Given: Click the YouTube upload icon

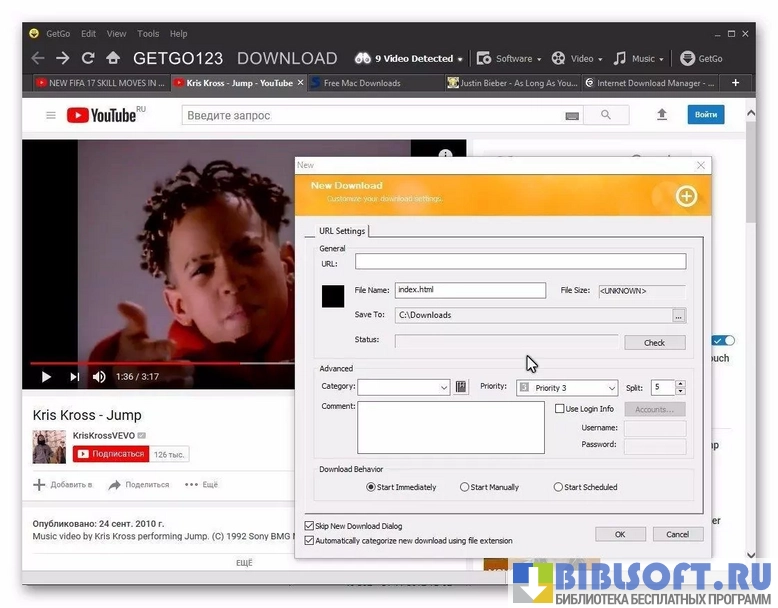Looking at the screenshot, I should tap(661, 115).
